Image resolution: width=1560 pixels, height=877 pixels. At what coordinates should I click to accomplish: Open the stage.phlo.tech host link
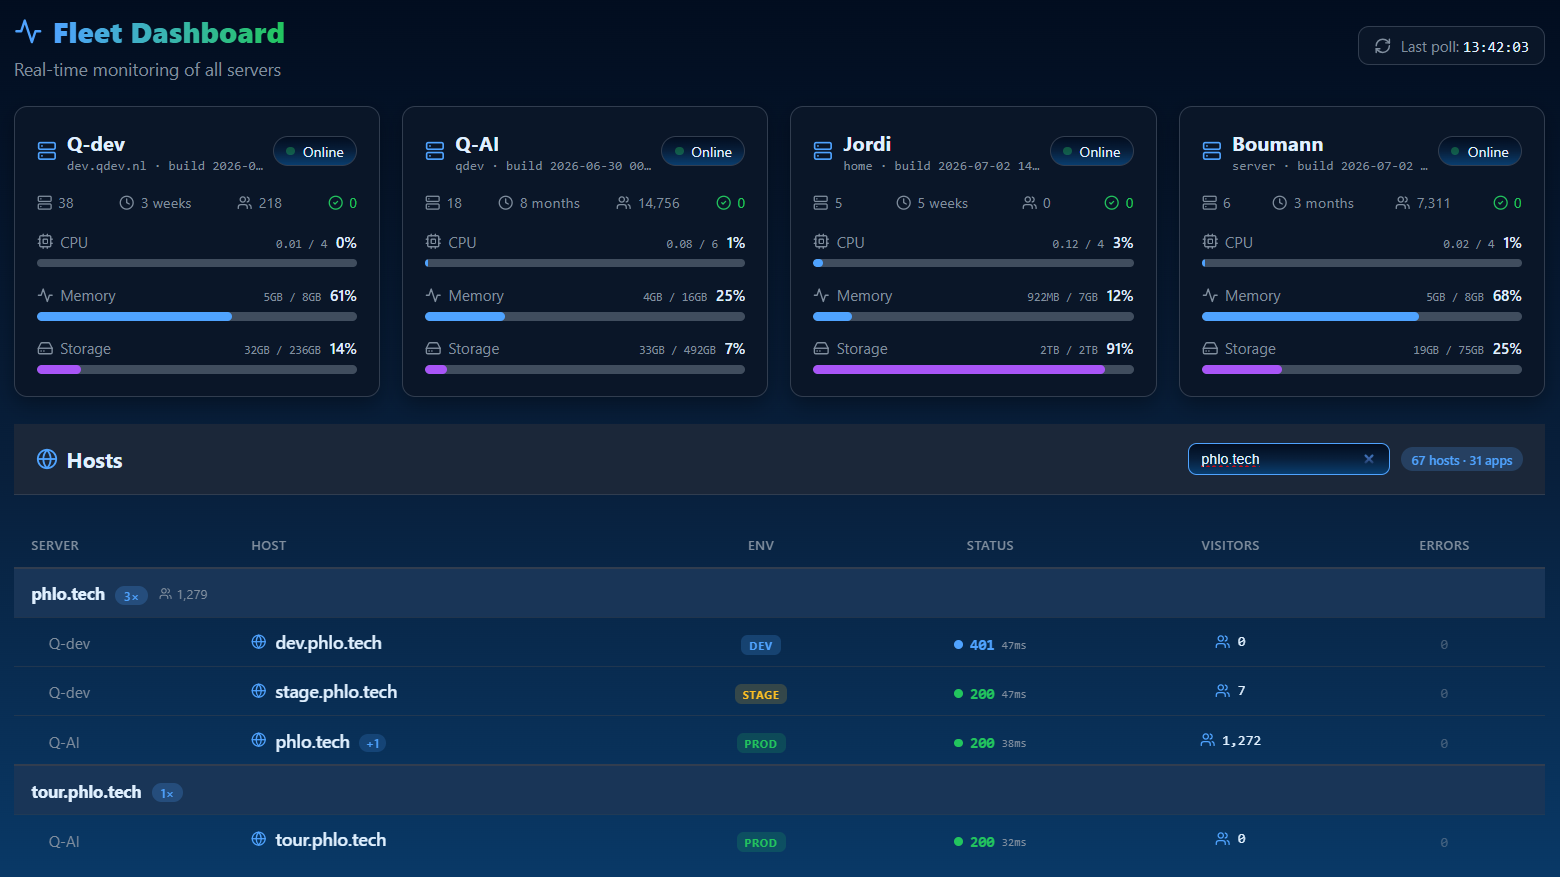[x=336, y=692]
